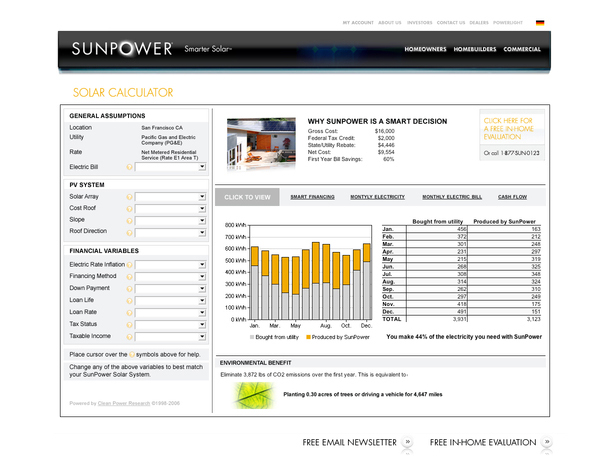Open the Electric Bill dropdown
Screen dimensions: 600x471
[x=170, y=167]
